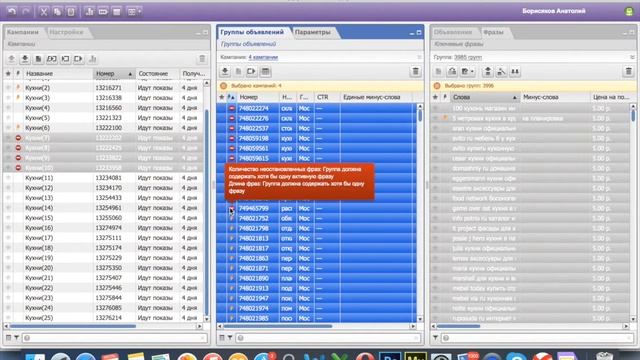
Task: Click the Cut scissors icon
Action: point(43,11)
